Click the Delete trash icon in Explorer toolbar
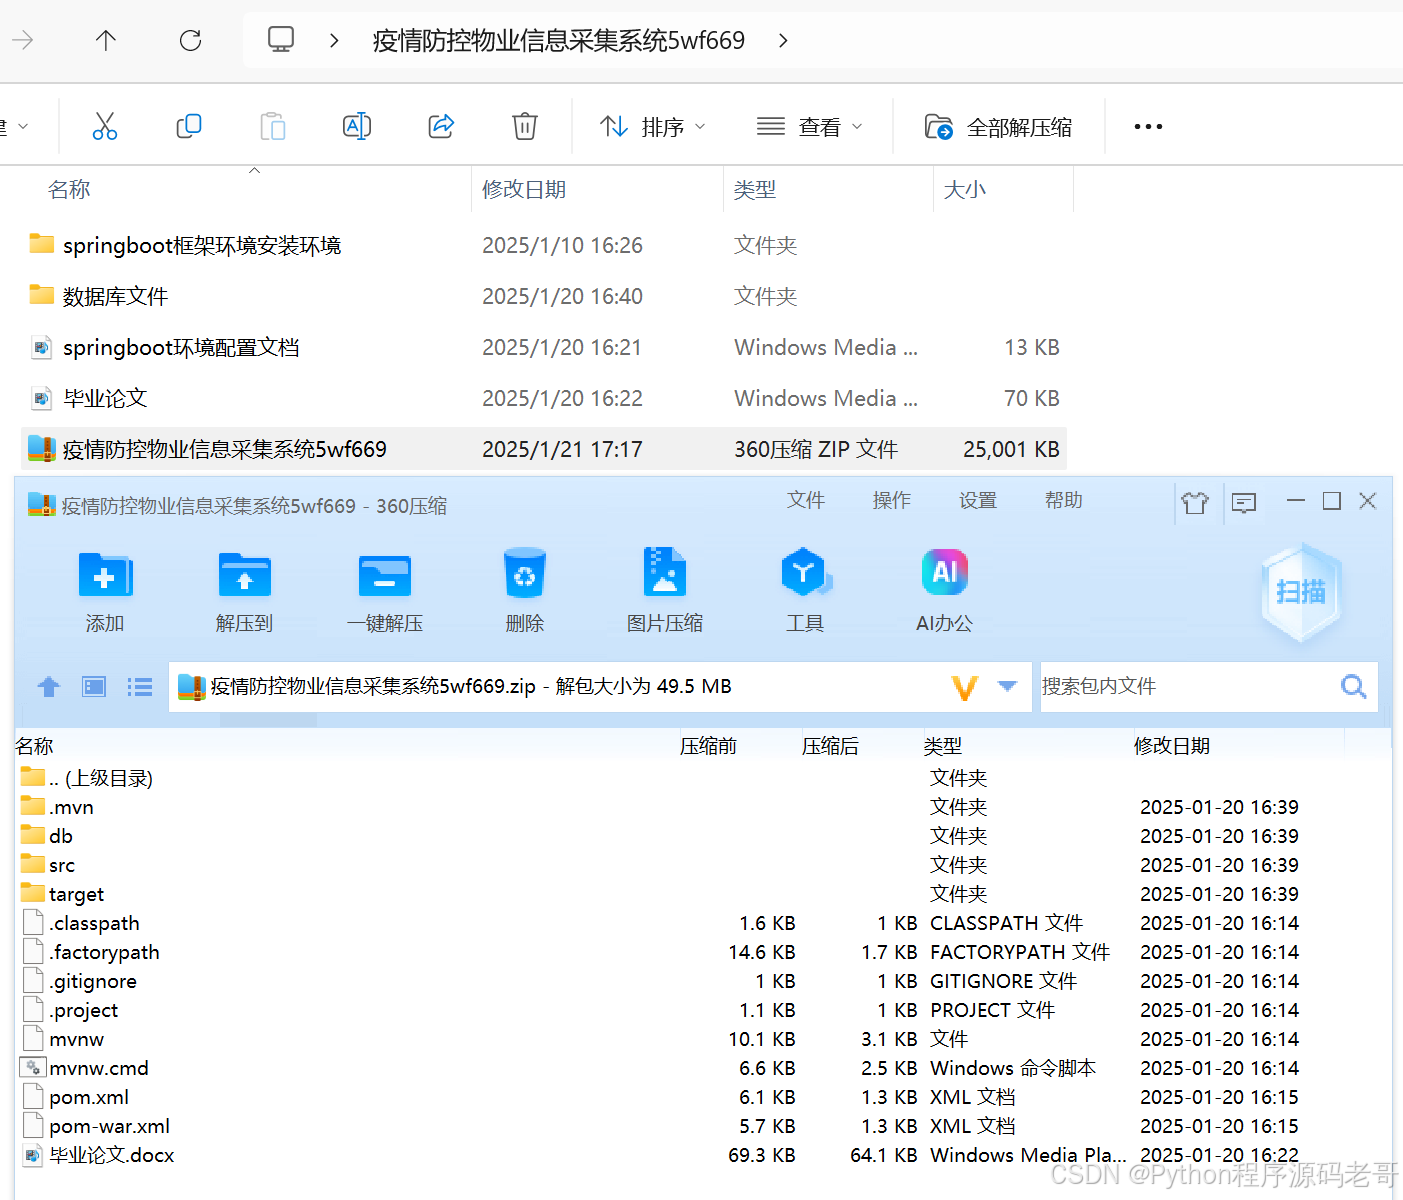The width and height of the screenshot is (1403, 1200). tap(525, 126)
